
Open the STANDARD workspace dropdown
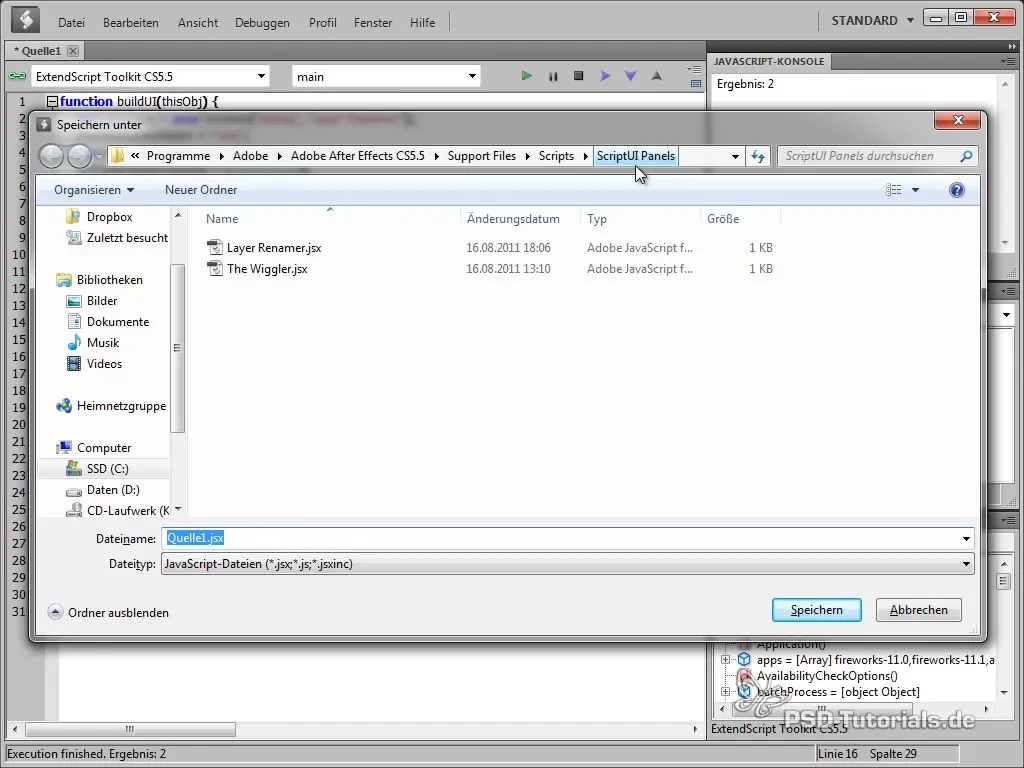click(x=872, y=20)
